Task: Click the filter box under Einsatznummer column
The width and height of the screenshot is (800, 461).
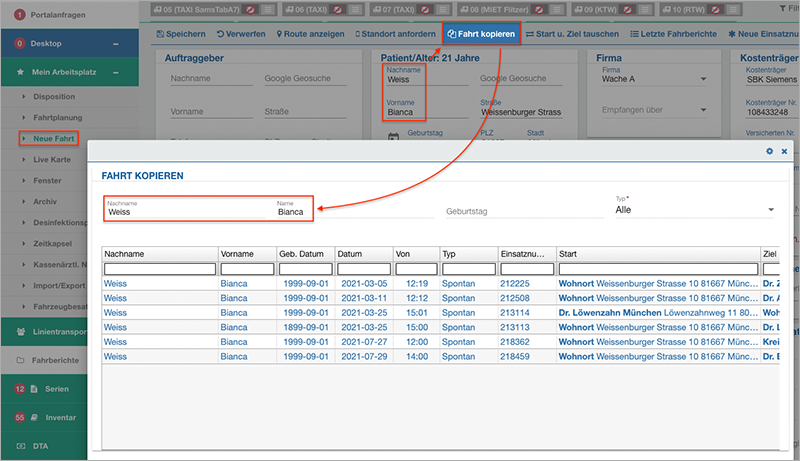Action: click(527, 269)
